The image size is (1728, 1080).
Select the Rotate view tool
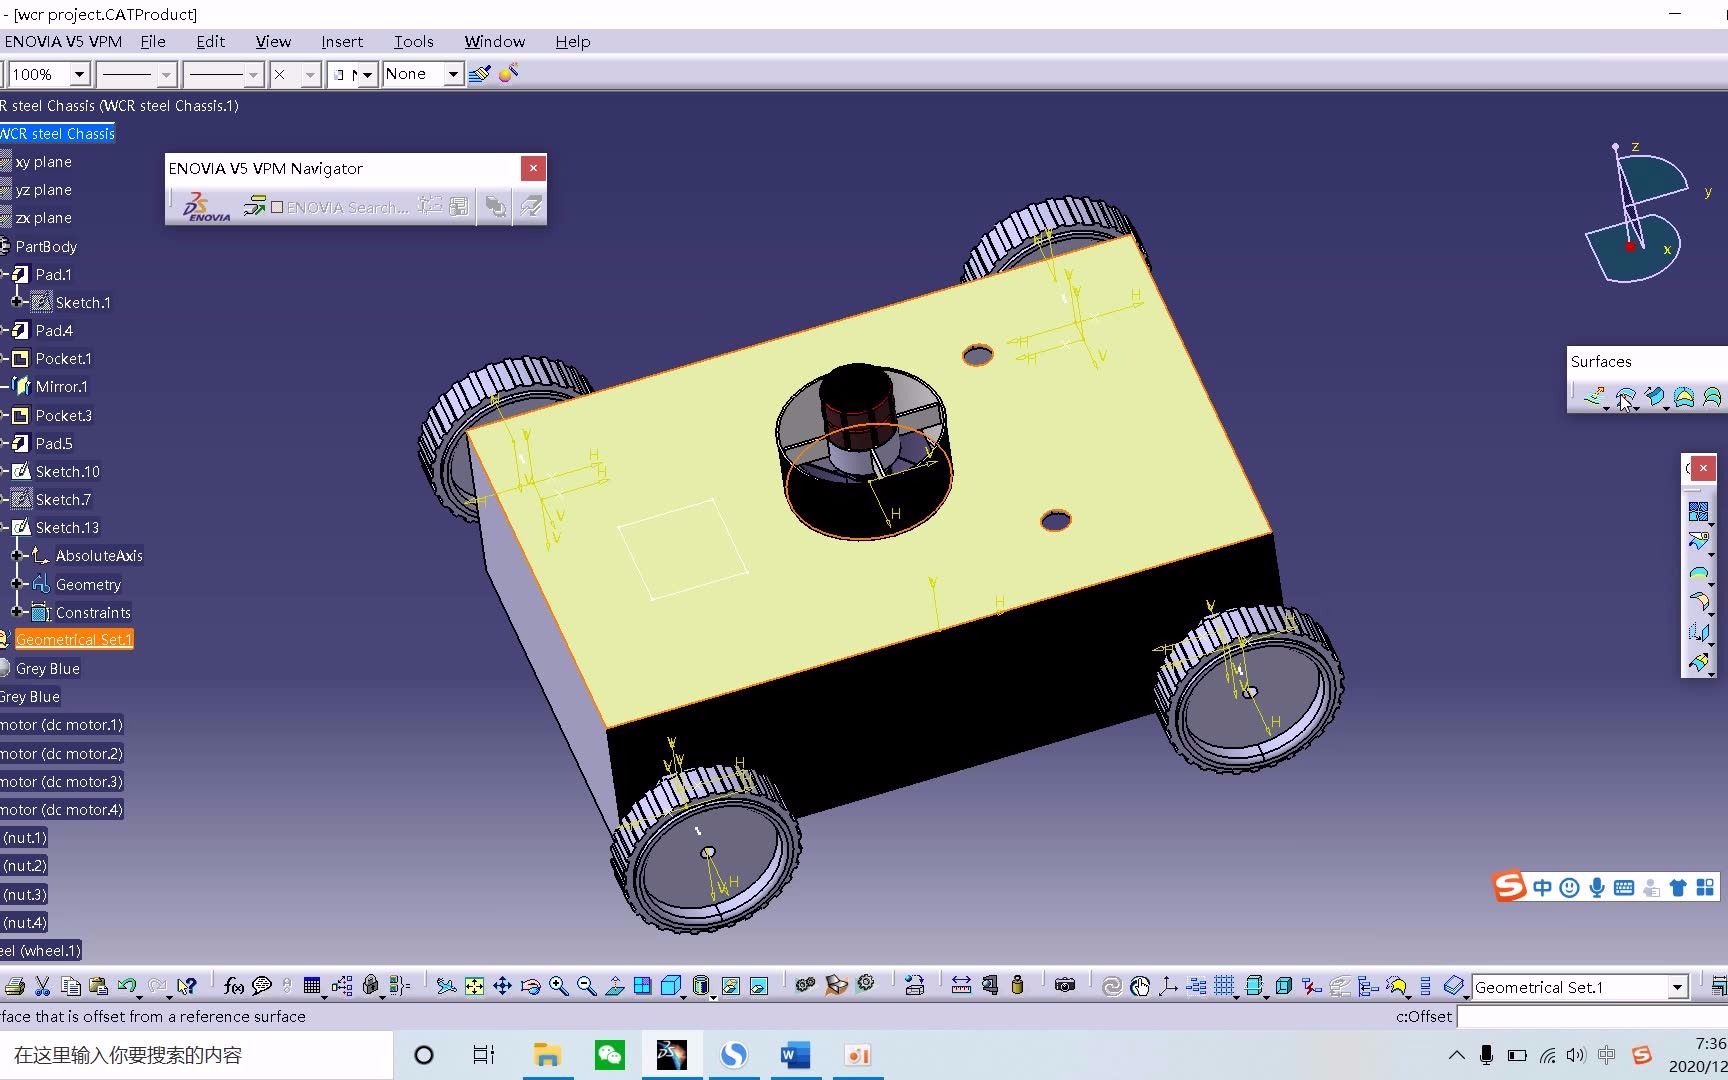coord(530,986)
